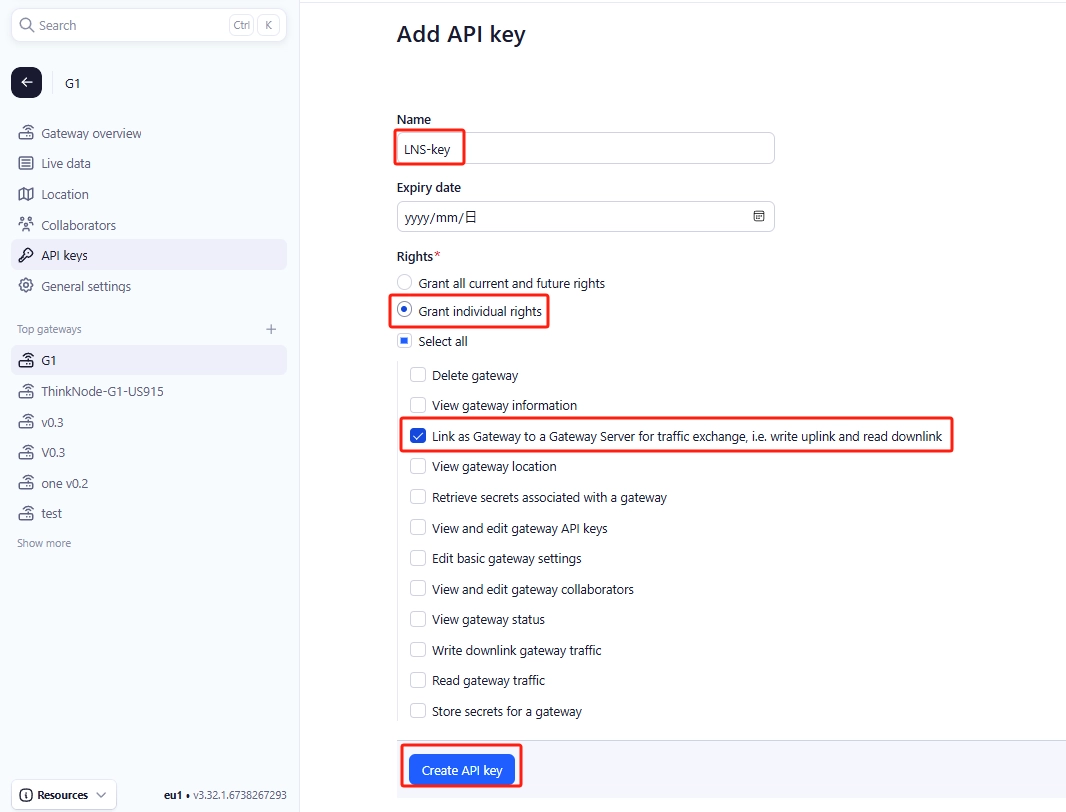The width and height of the screenshot is (1066, 812).
Task: Click the search magnifier icon
Action: (27, 25)
